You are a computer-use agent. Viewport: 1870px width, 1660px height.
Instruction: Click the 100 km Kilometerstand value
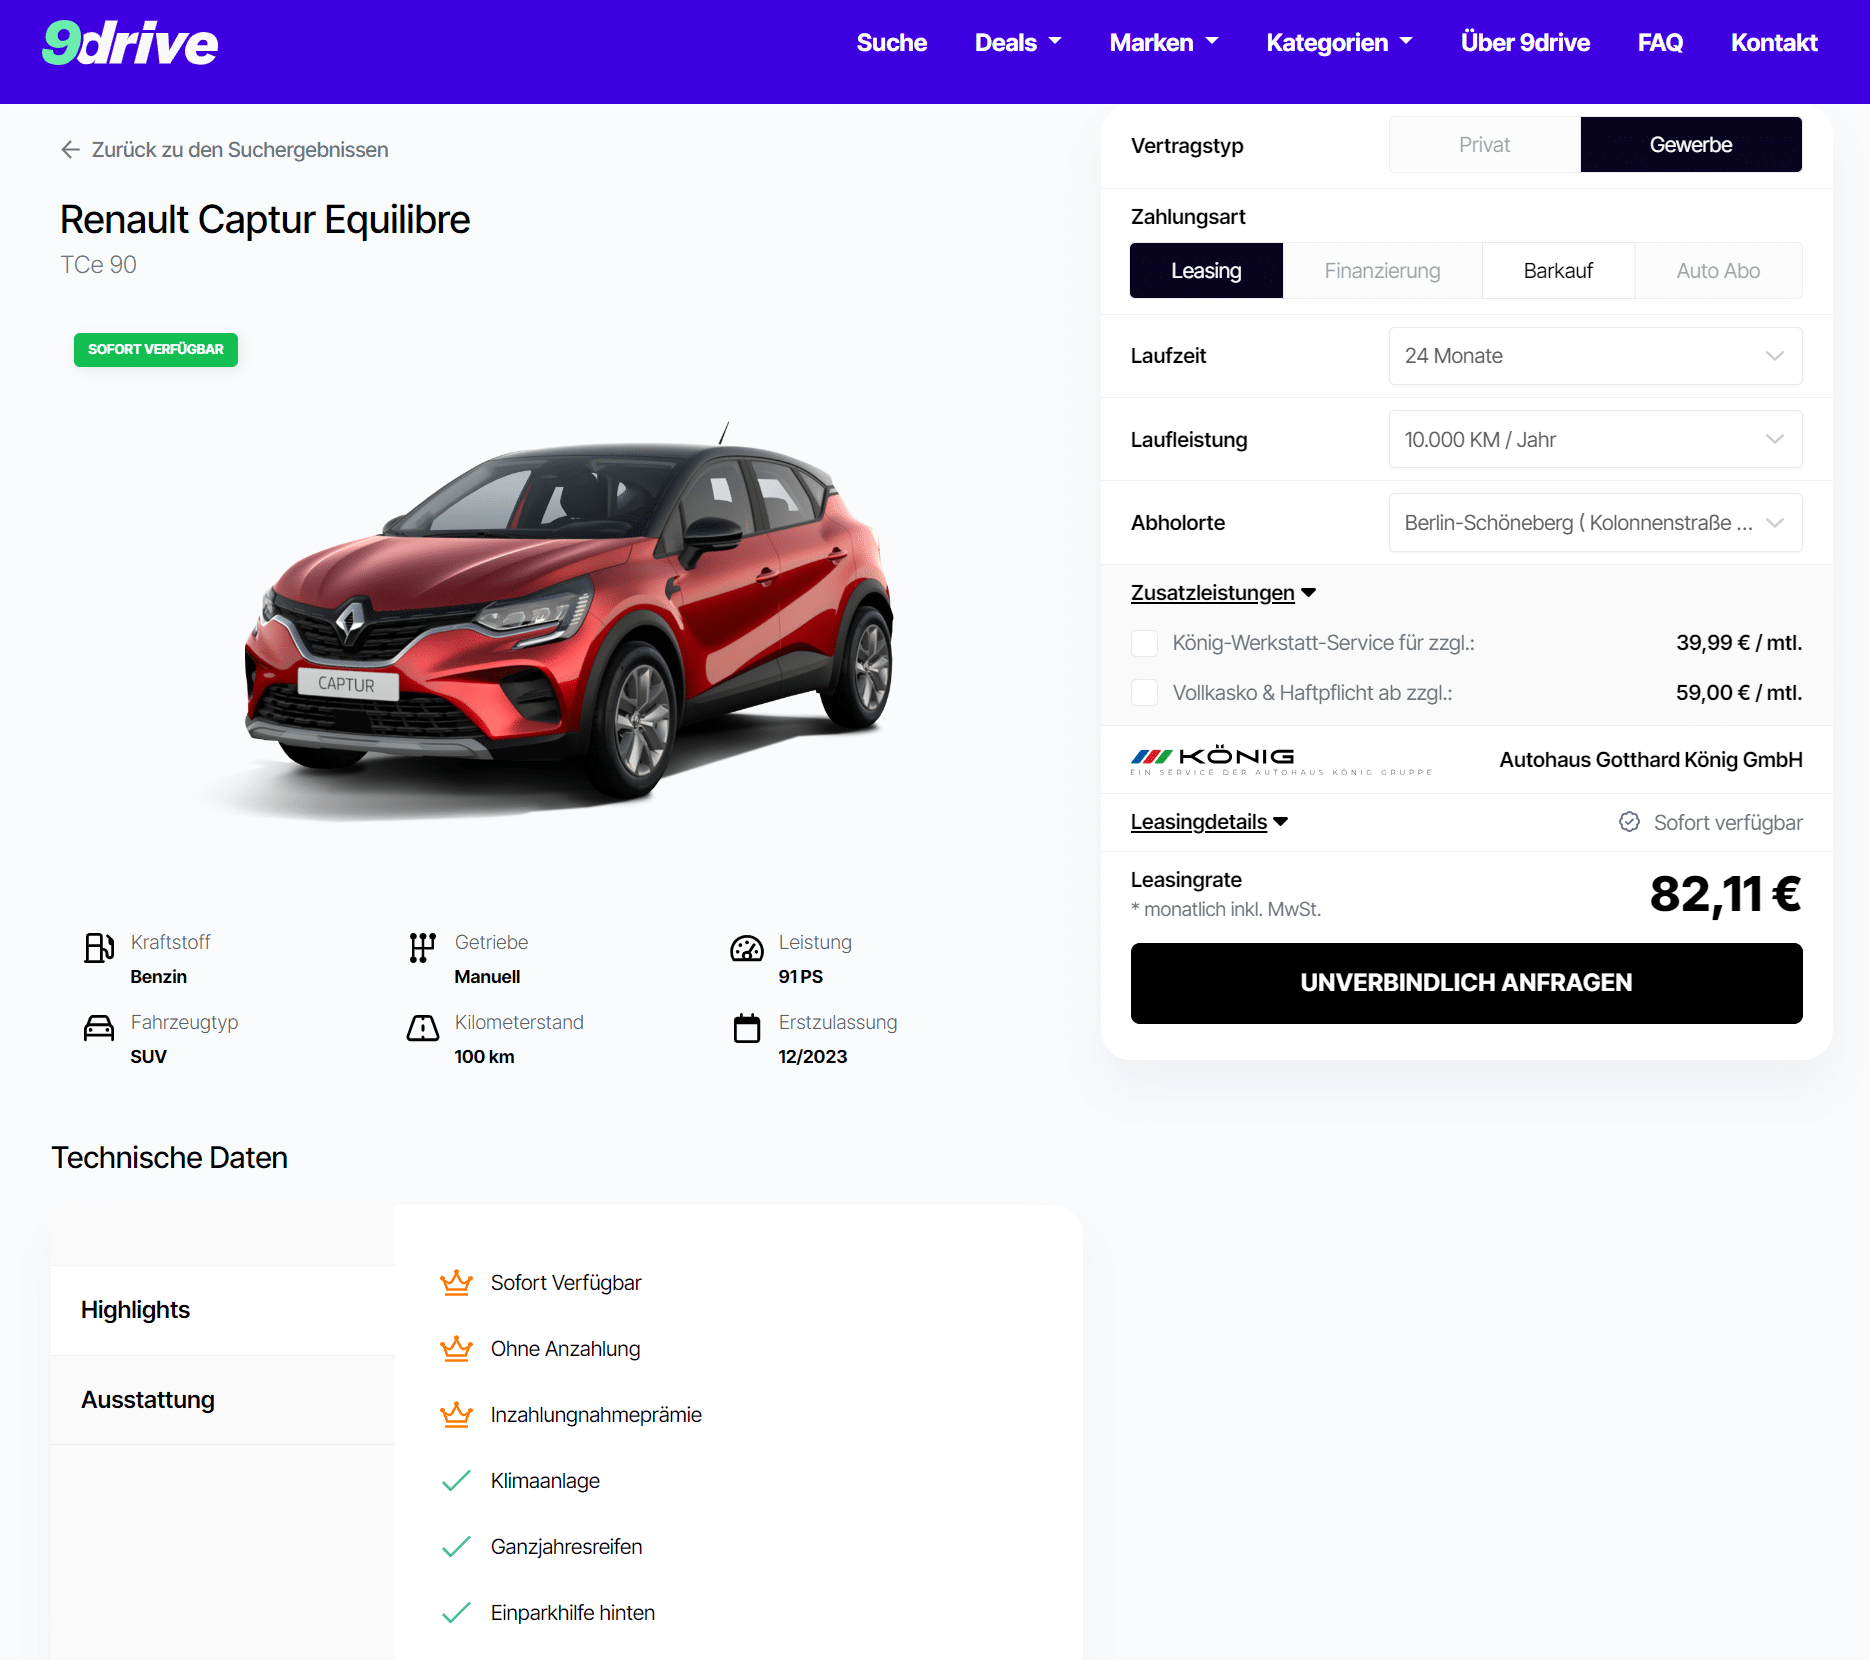click(x=484, y=1057)
